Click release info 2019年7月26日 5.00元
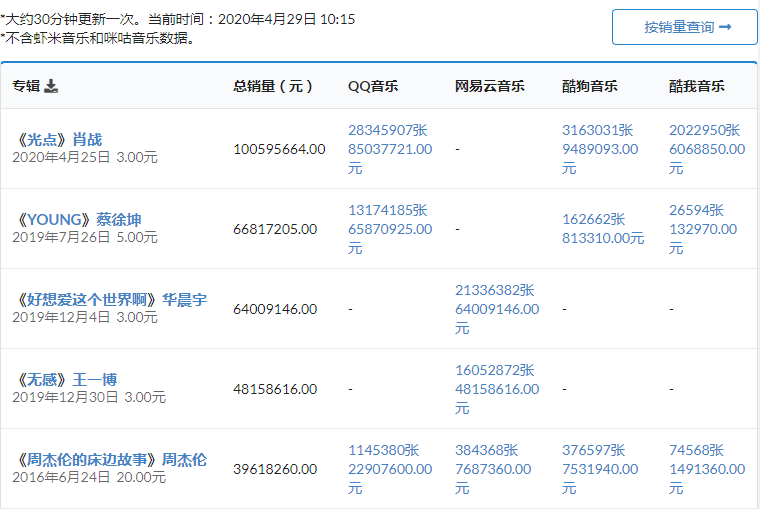The image size is (760, 509). pyautogui.click(x=85, y=237)
